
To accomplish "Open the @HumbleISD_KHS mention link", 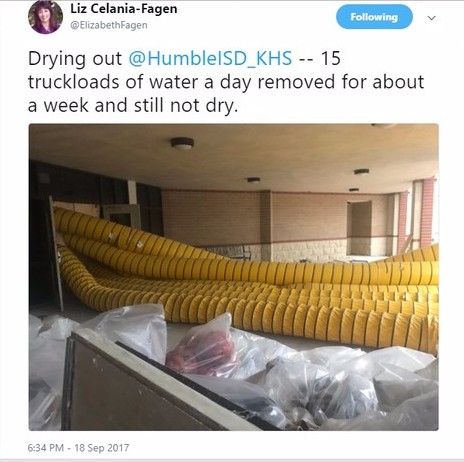I will coord(210,58).
